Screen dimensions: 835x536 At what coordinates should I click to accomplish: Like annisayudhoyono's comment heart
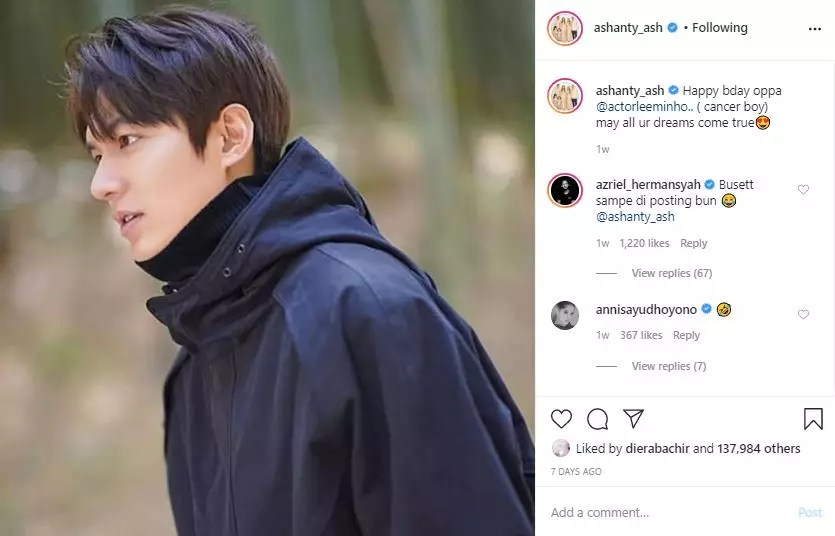[x=803, y=315]
